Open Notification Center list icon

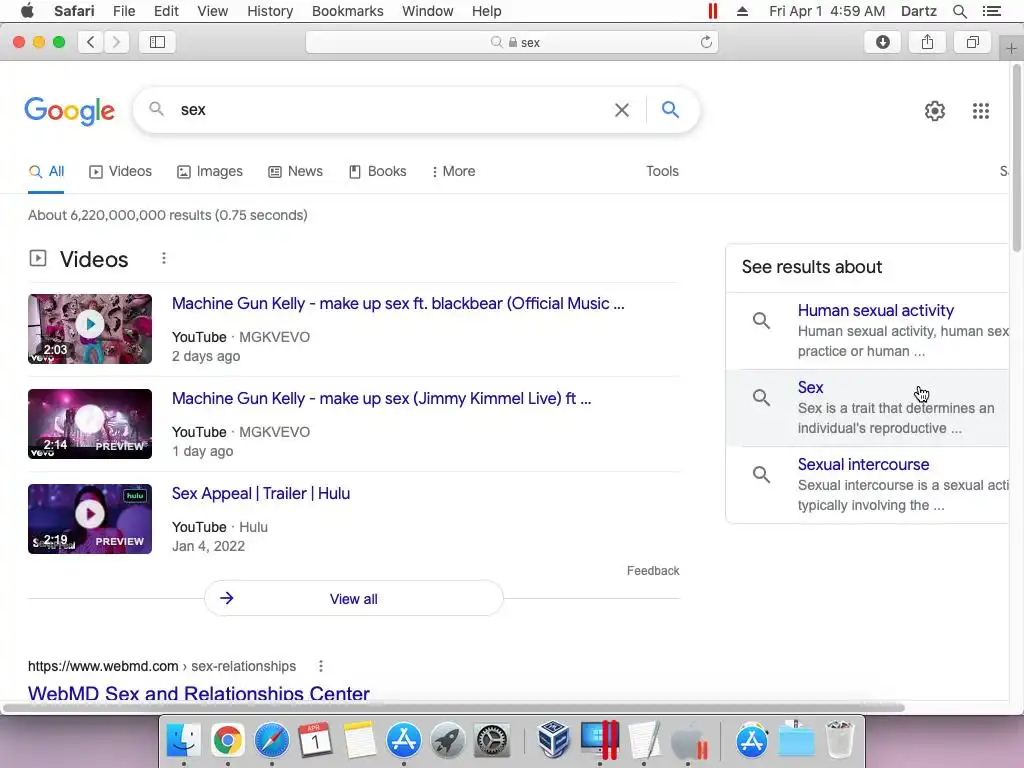991,11
